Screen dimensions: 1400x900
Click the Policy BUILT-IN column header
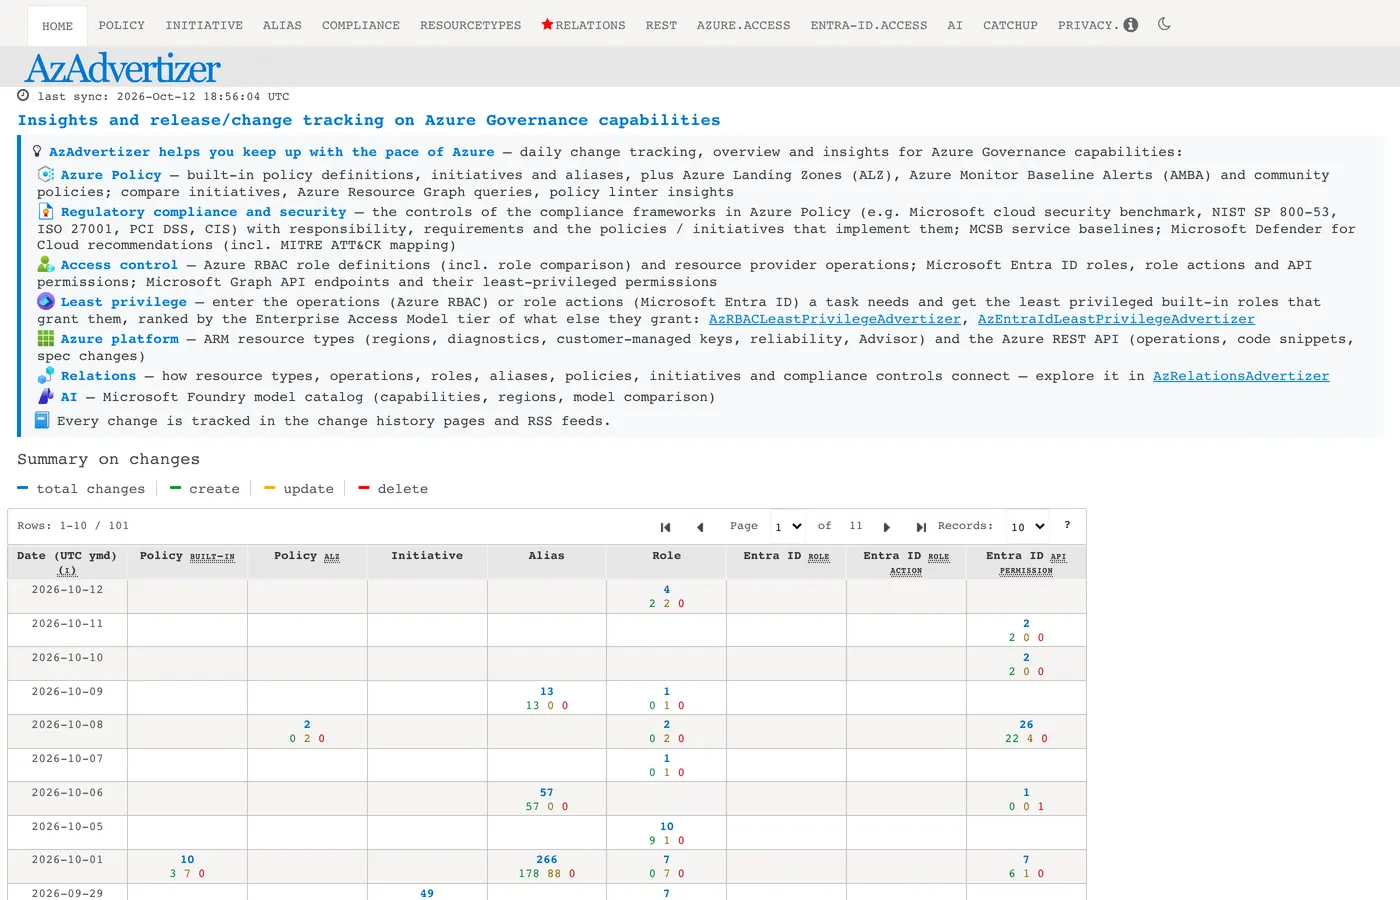(x=187, y=562)
